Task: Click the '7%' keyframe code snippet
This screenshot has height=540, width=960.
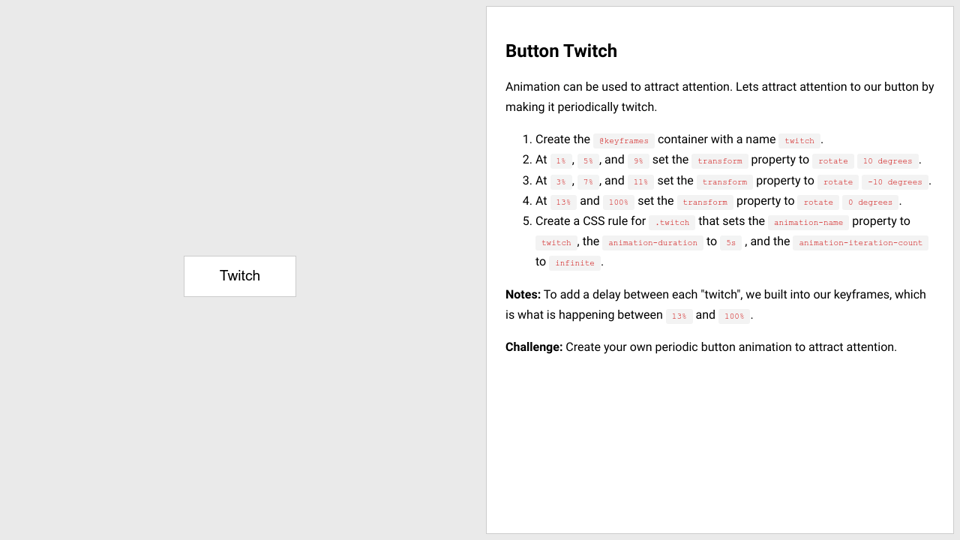Action: point(588,182)
